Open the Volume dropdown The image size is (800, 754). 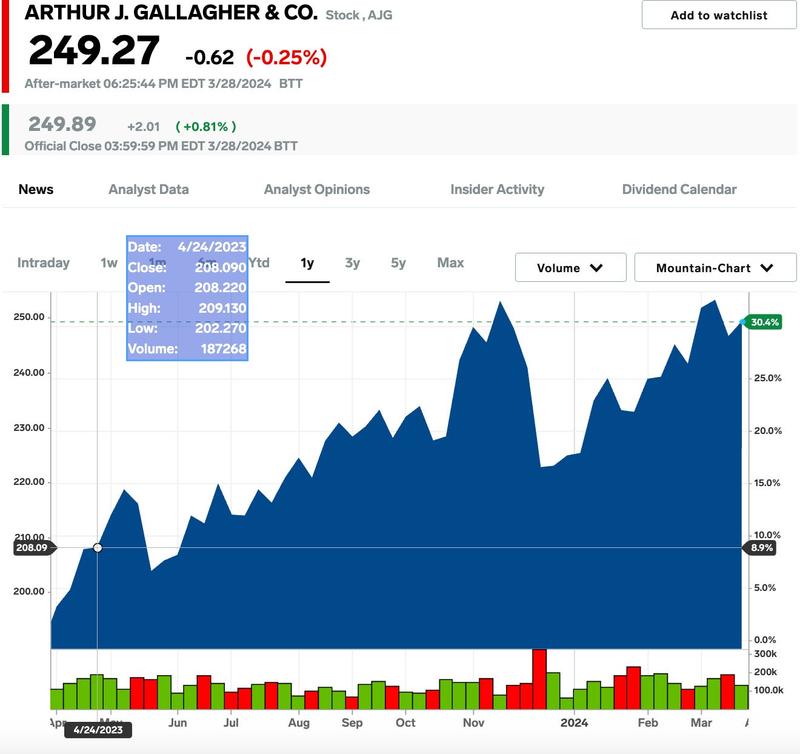click(x=570, y=267)
